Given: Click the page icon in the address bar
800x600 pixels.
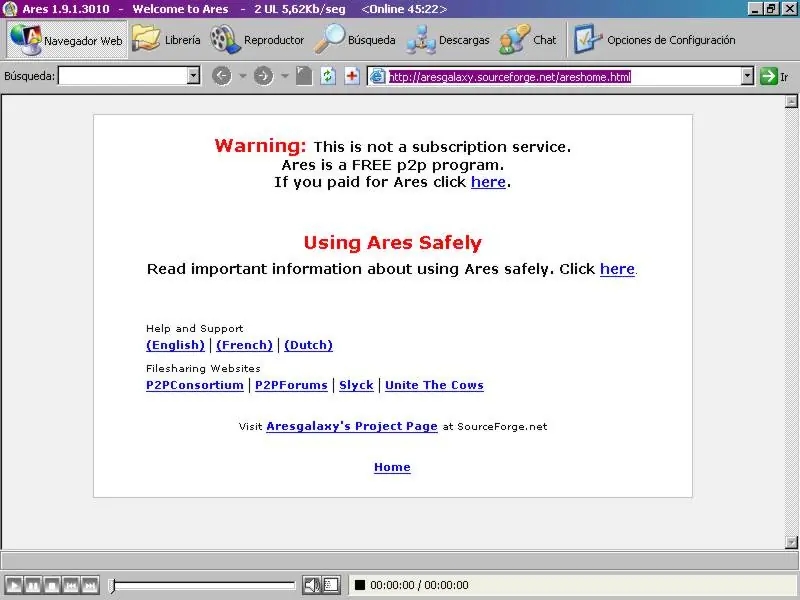Looking at the screenshot, I should [377, 77].
